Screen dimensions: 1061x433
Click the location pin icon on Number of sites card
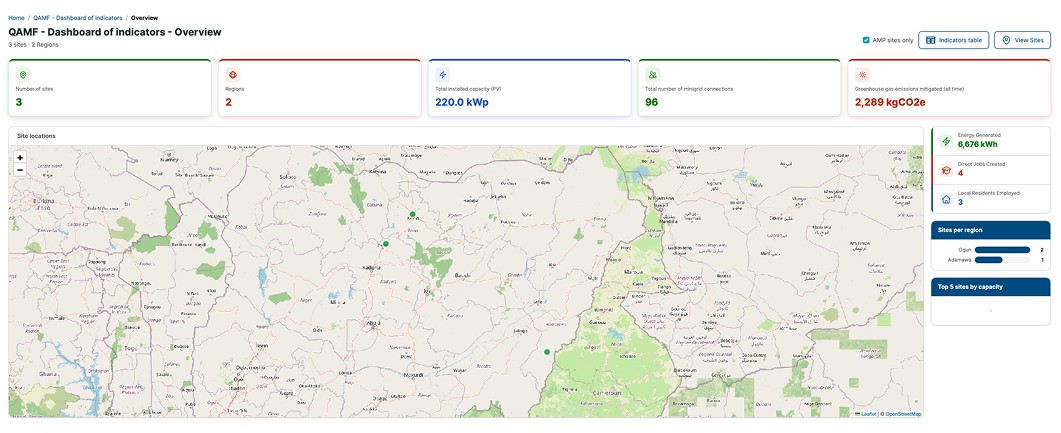pyautogui.click(x=23, y=75)
